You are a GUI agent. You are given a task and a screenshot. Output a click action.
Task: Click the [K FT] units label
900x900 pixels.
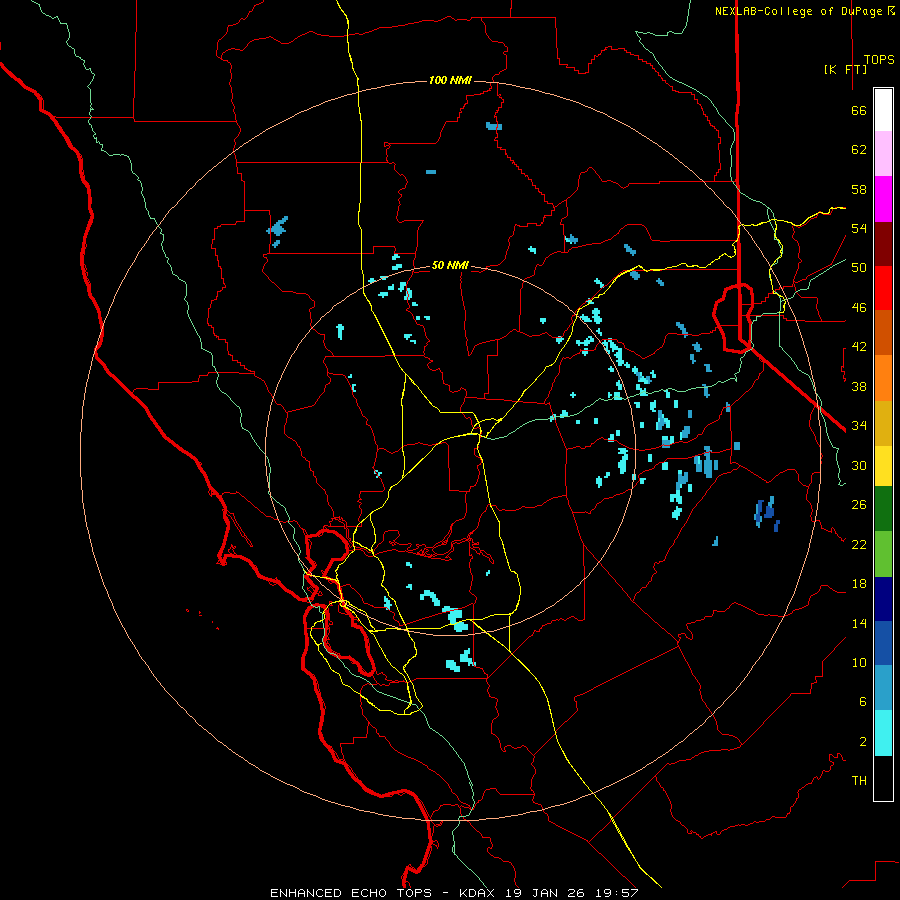(x=845, y=69)
